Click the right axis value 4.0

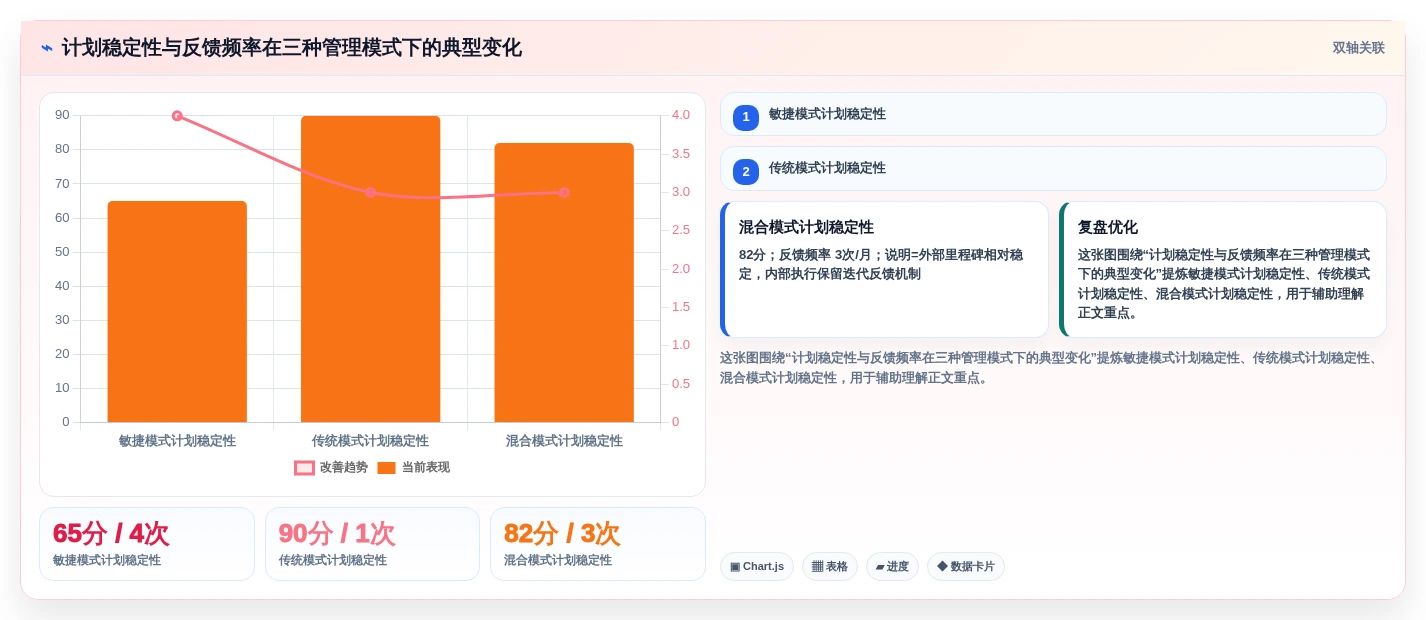681,115
